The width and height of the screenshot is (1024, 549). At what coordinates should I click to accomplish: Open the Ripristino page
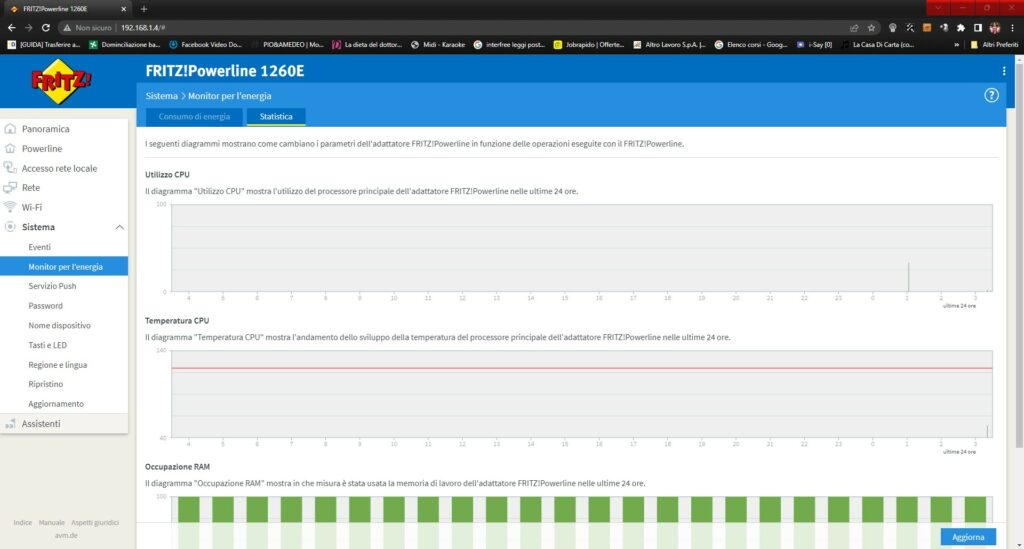coord(46,384)
